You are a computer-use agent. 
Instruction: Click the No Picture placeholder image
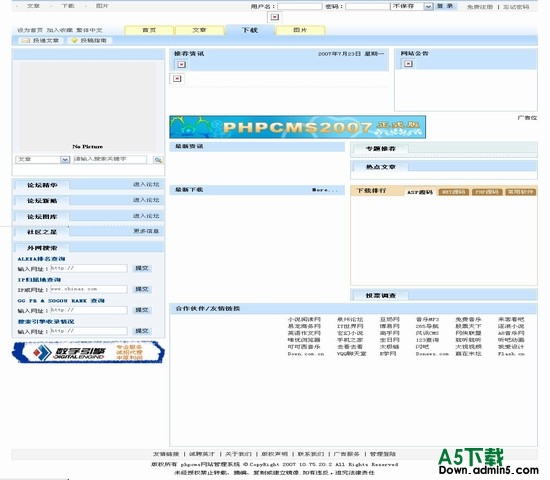[88, 106]
